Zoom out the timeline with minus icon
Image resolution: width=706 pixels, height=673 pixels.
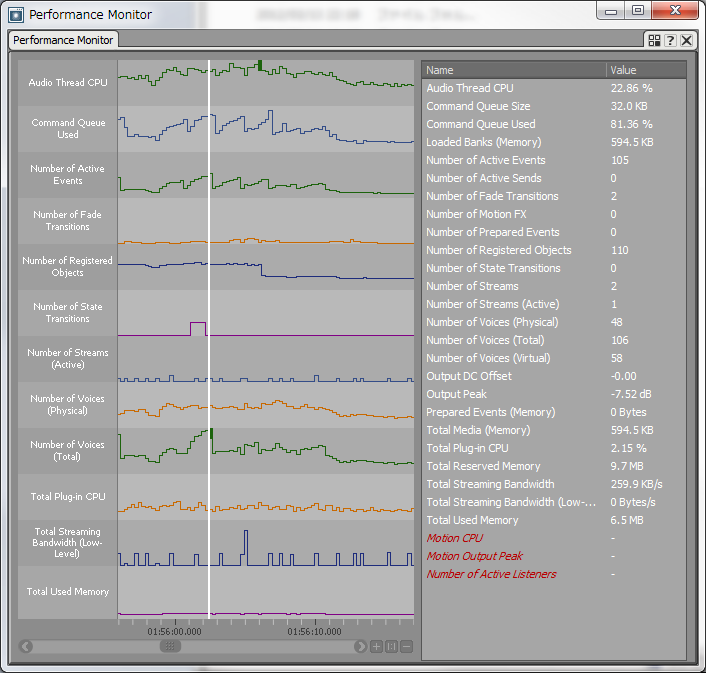[x=406, y=647]
